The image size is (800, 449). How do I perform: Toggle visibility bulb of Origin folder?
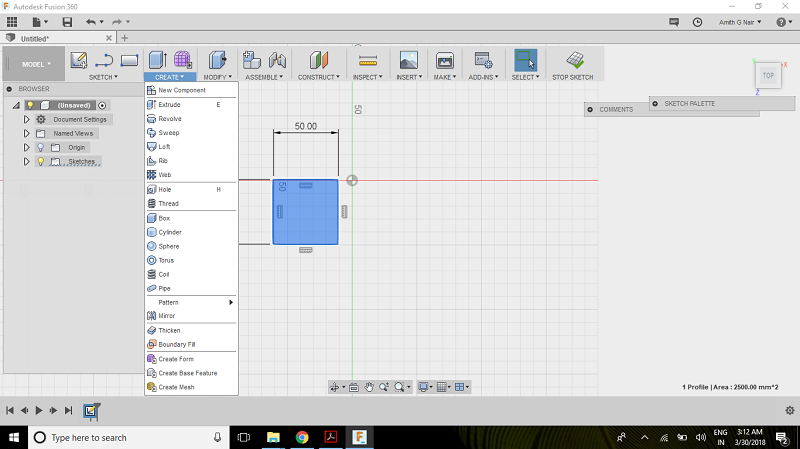(41, 147)
